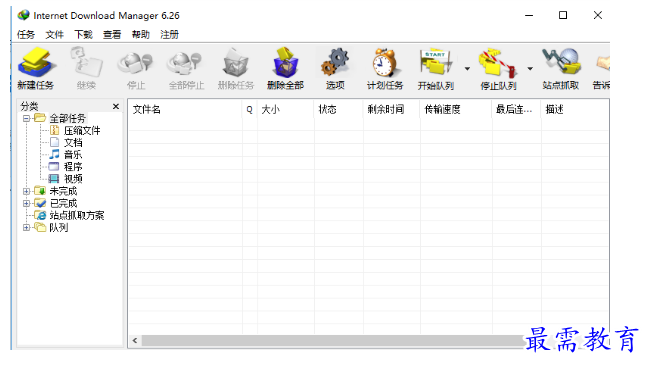Maximize the Internet Download Manager window
This screenshot has width=647, height=371.
click(563, 15)
